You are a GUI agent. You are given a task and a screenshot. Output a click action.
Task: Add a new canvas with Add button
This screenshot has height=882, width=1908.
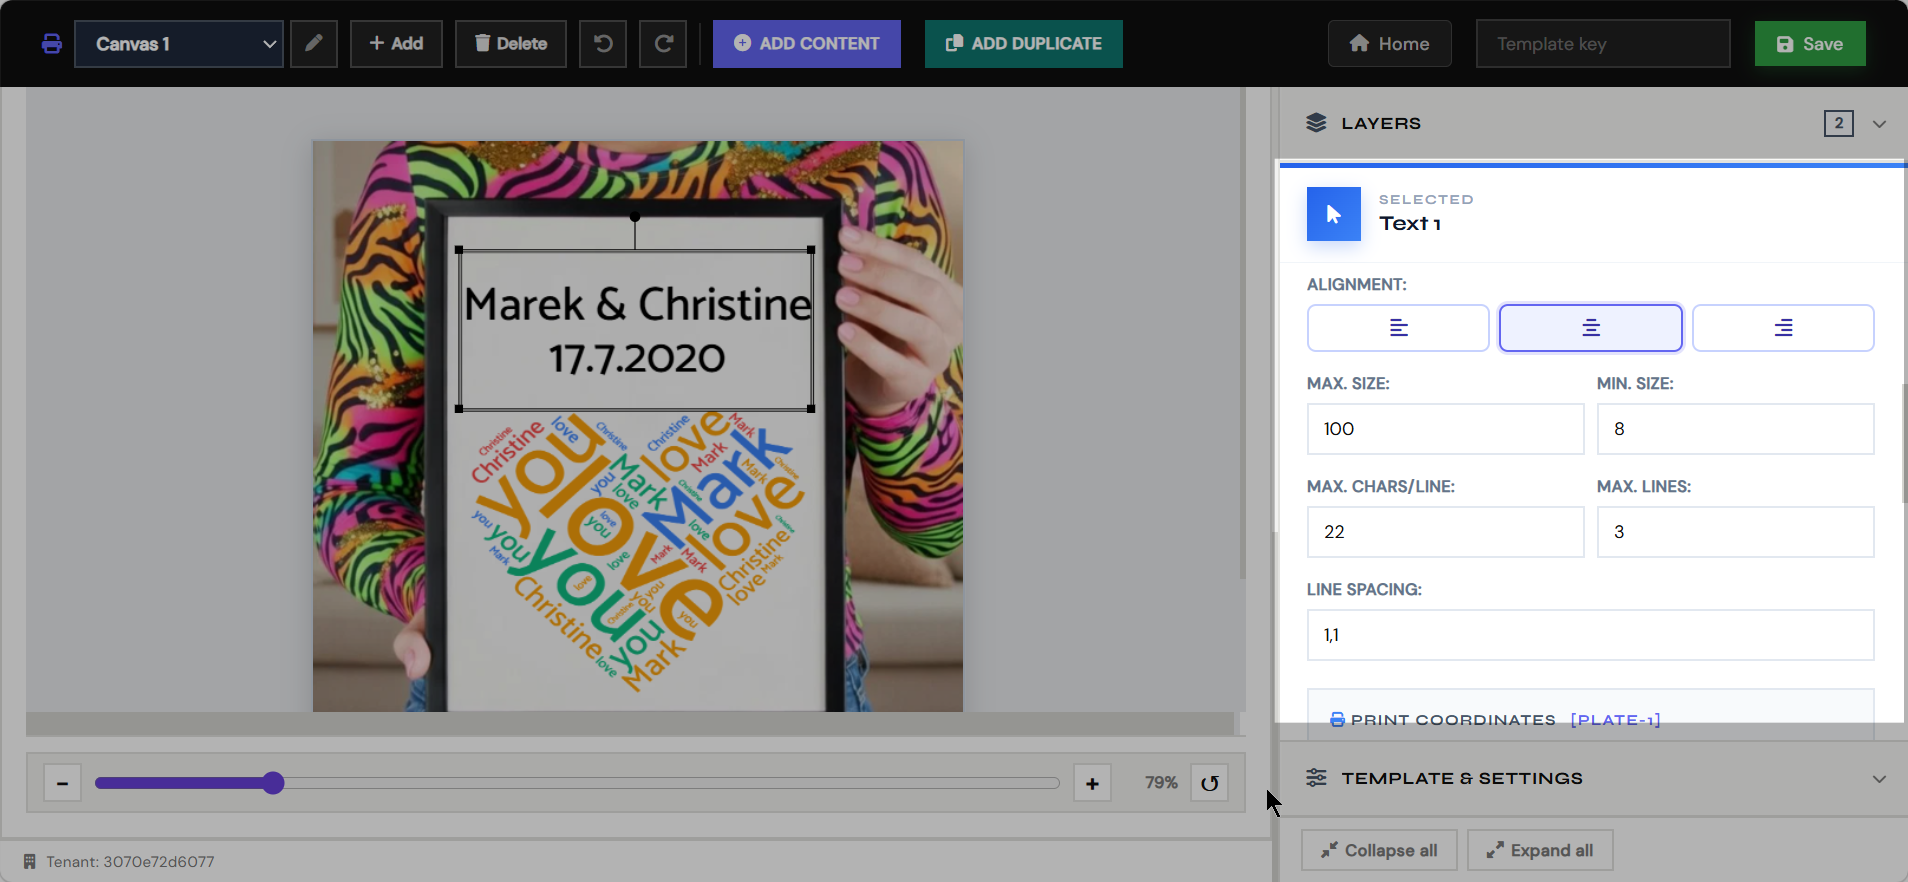point(396,44)
